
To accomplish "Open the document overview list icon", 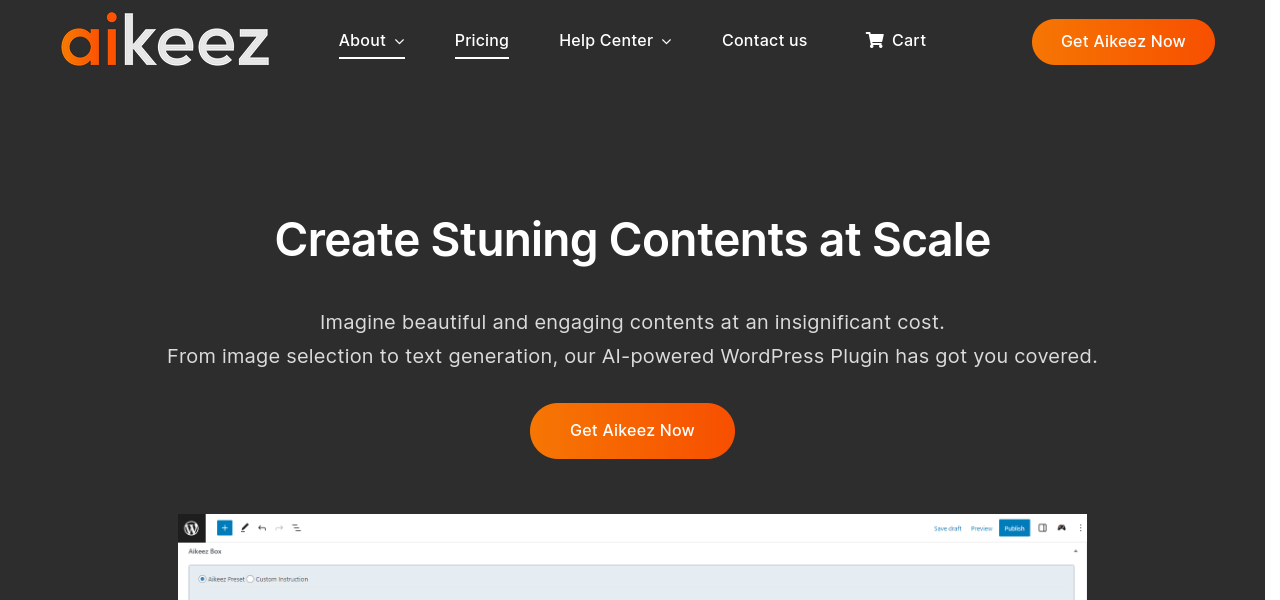I will point(296,528).
